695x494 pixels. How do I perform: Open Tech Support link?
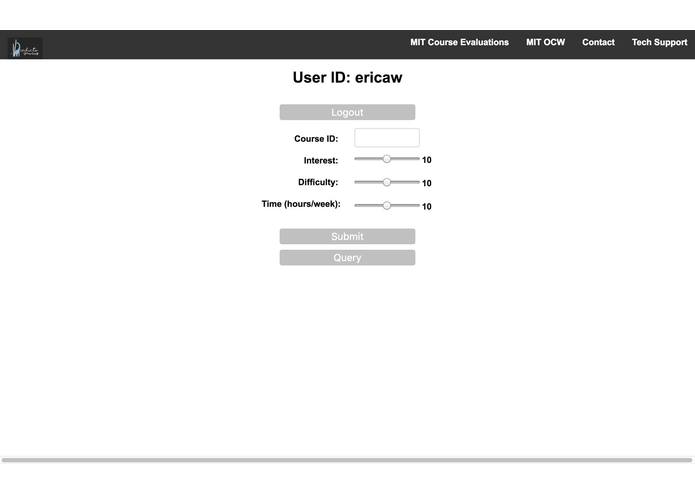659,43
